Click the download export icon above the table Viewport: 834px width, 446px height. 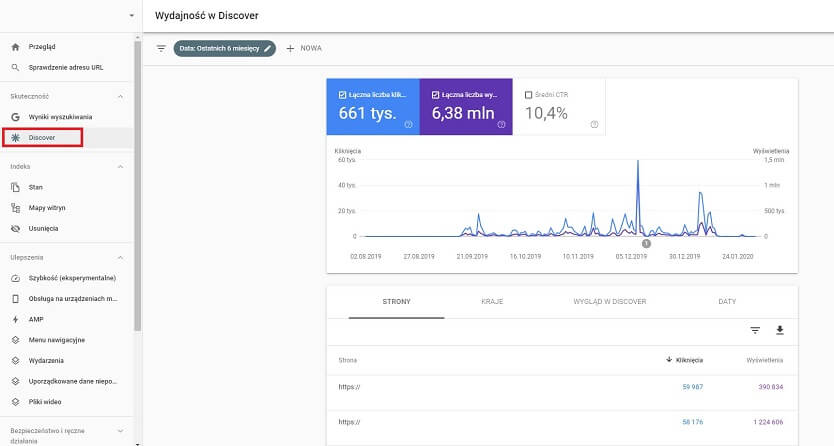(x=780, y=330)
